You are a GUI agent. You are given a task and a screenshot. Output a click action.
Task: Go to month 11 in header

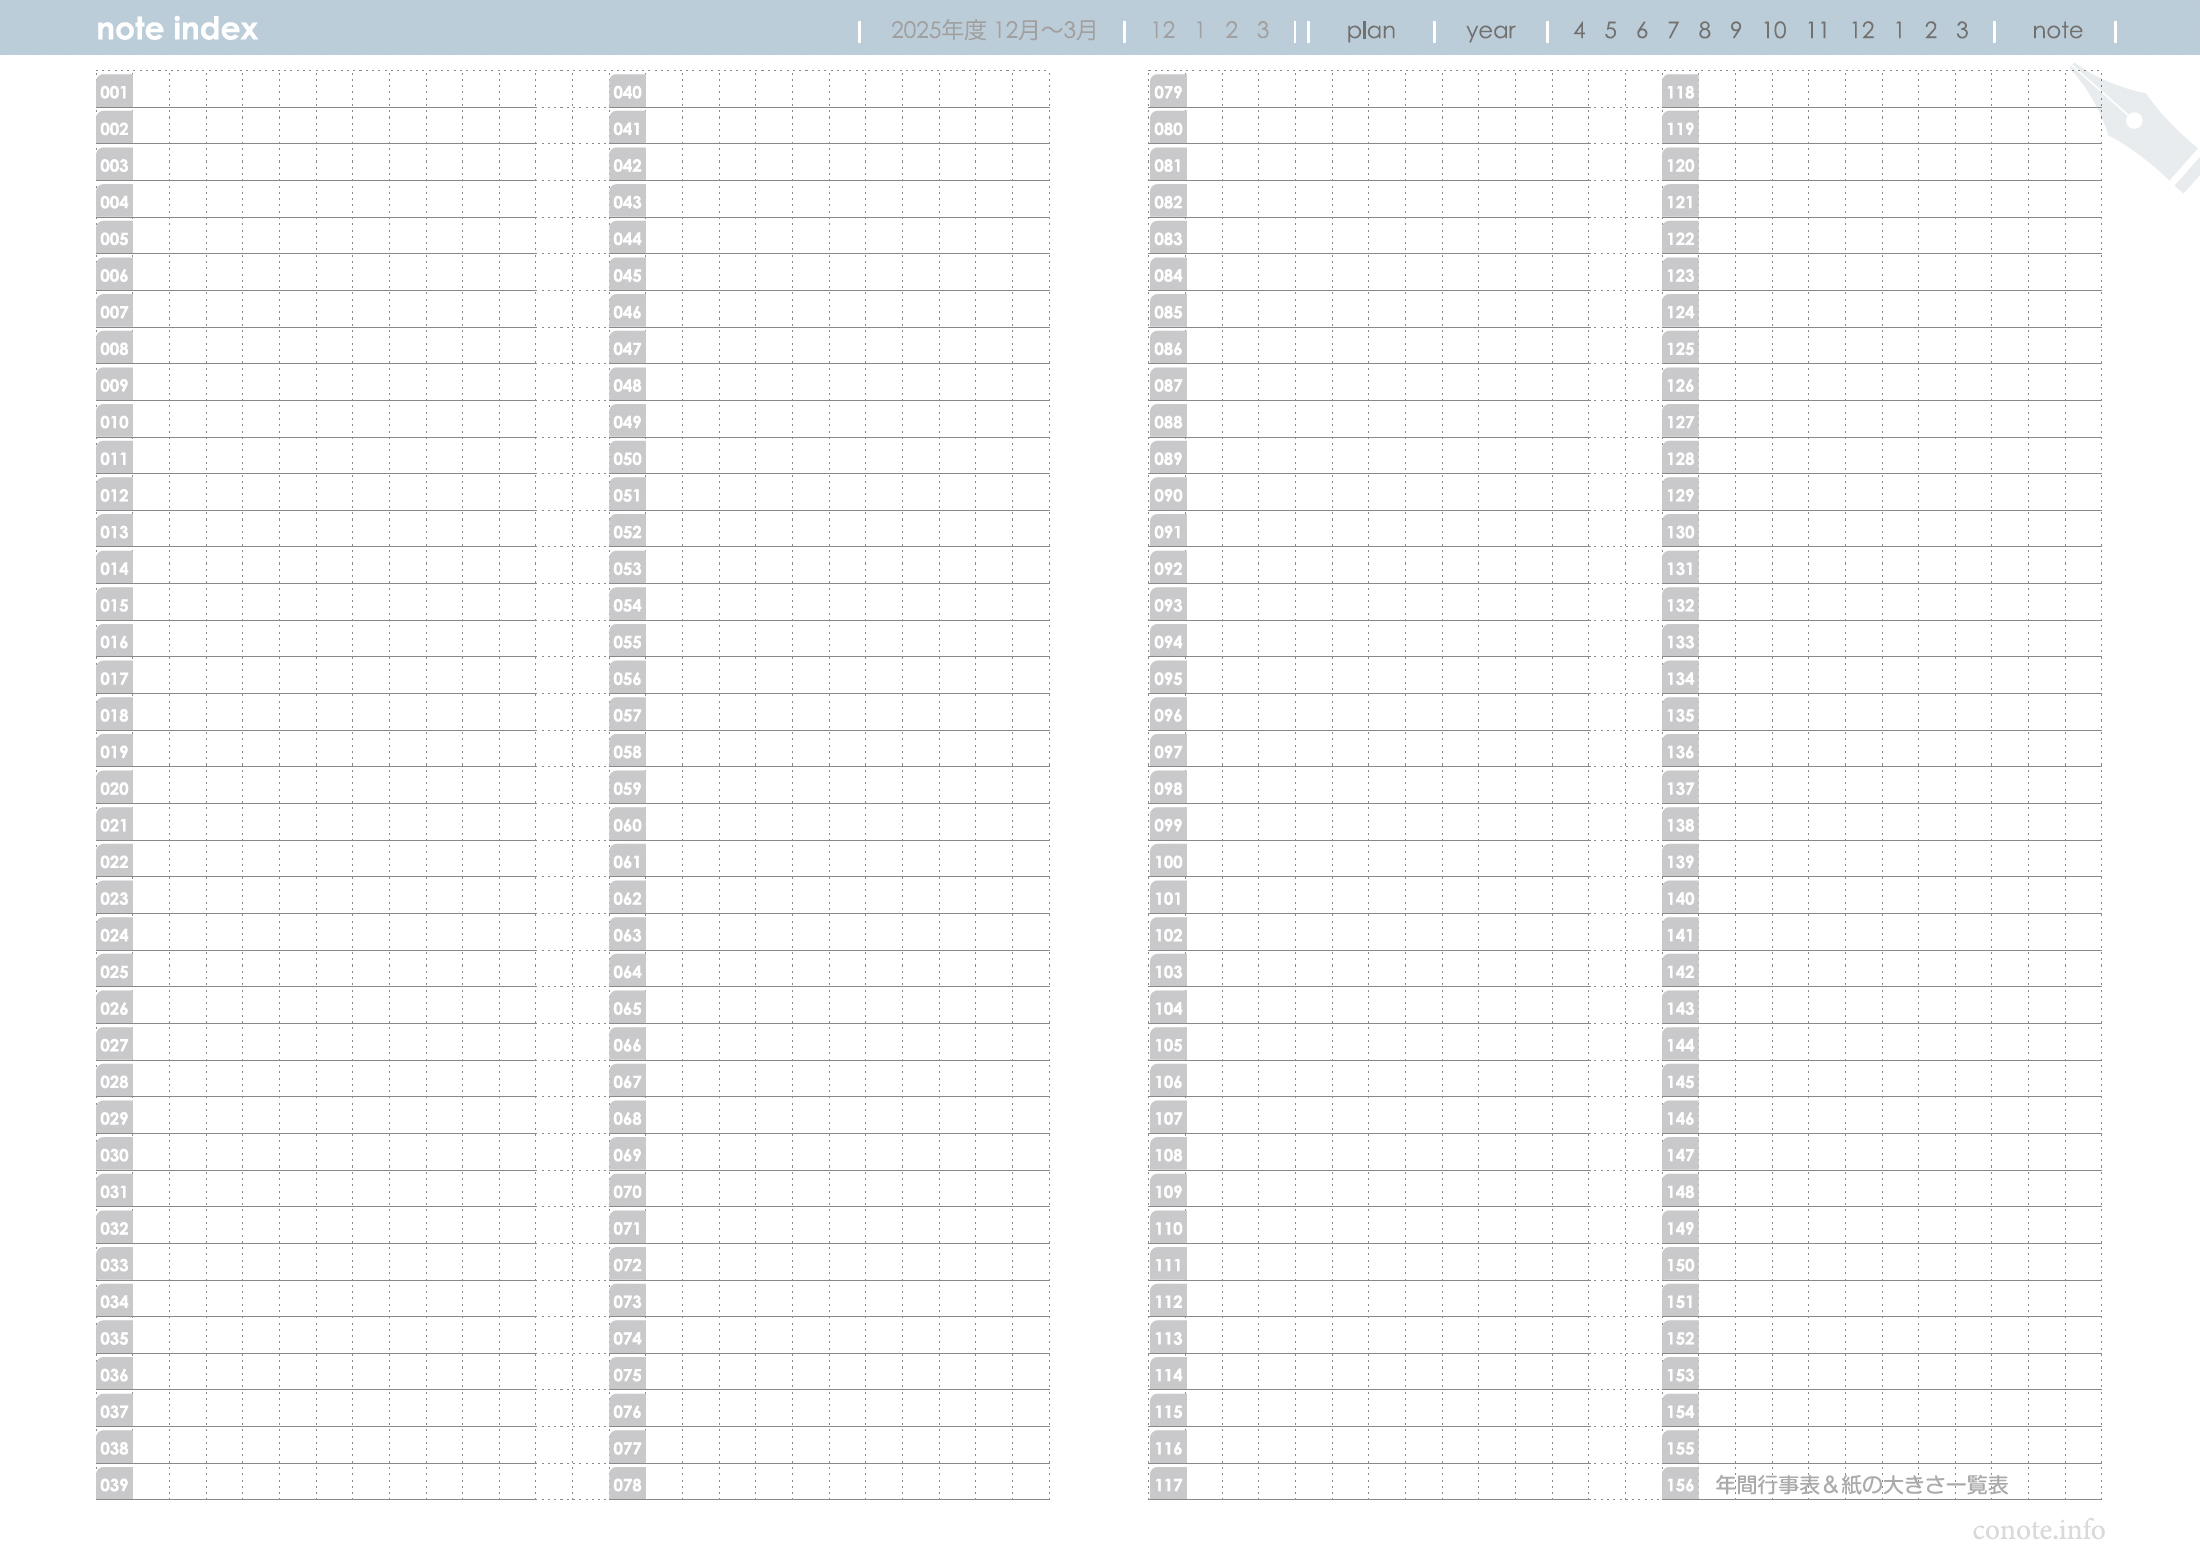(x=1817, y=30)
